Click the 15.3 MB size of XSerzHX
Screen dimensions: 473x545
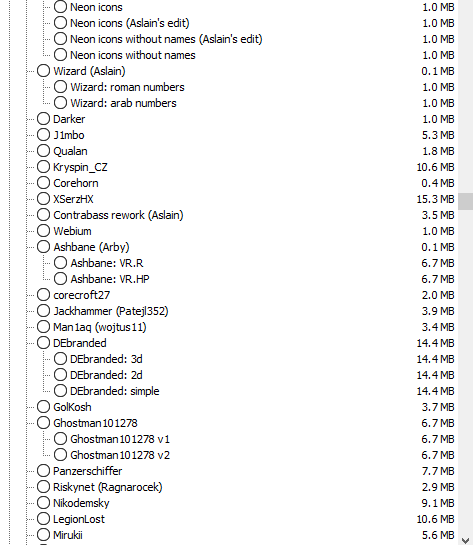(x=435, y=199)
